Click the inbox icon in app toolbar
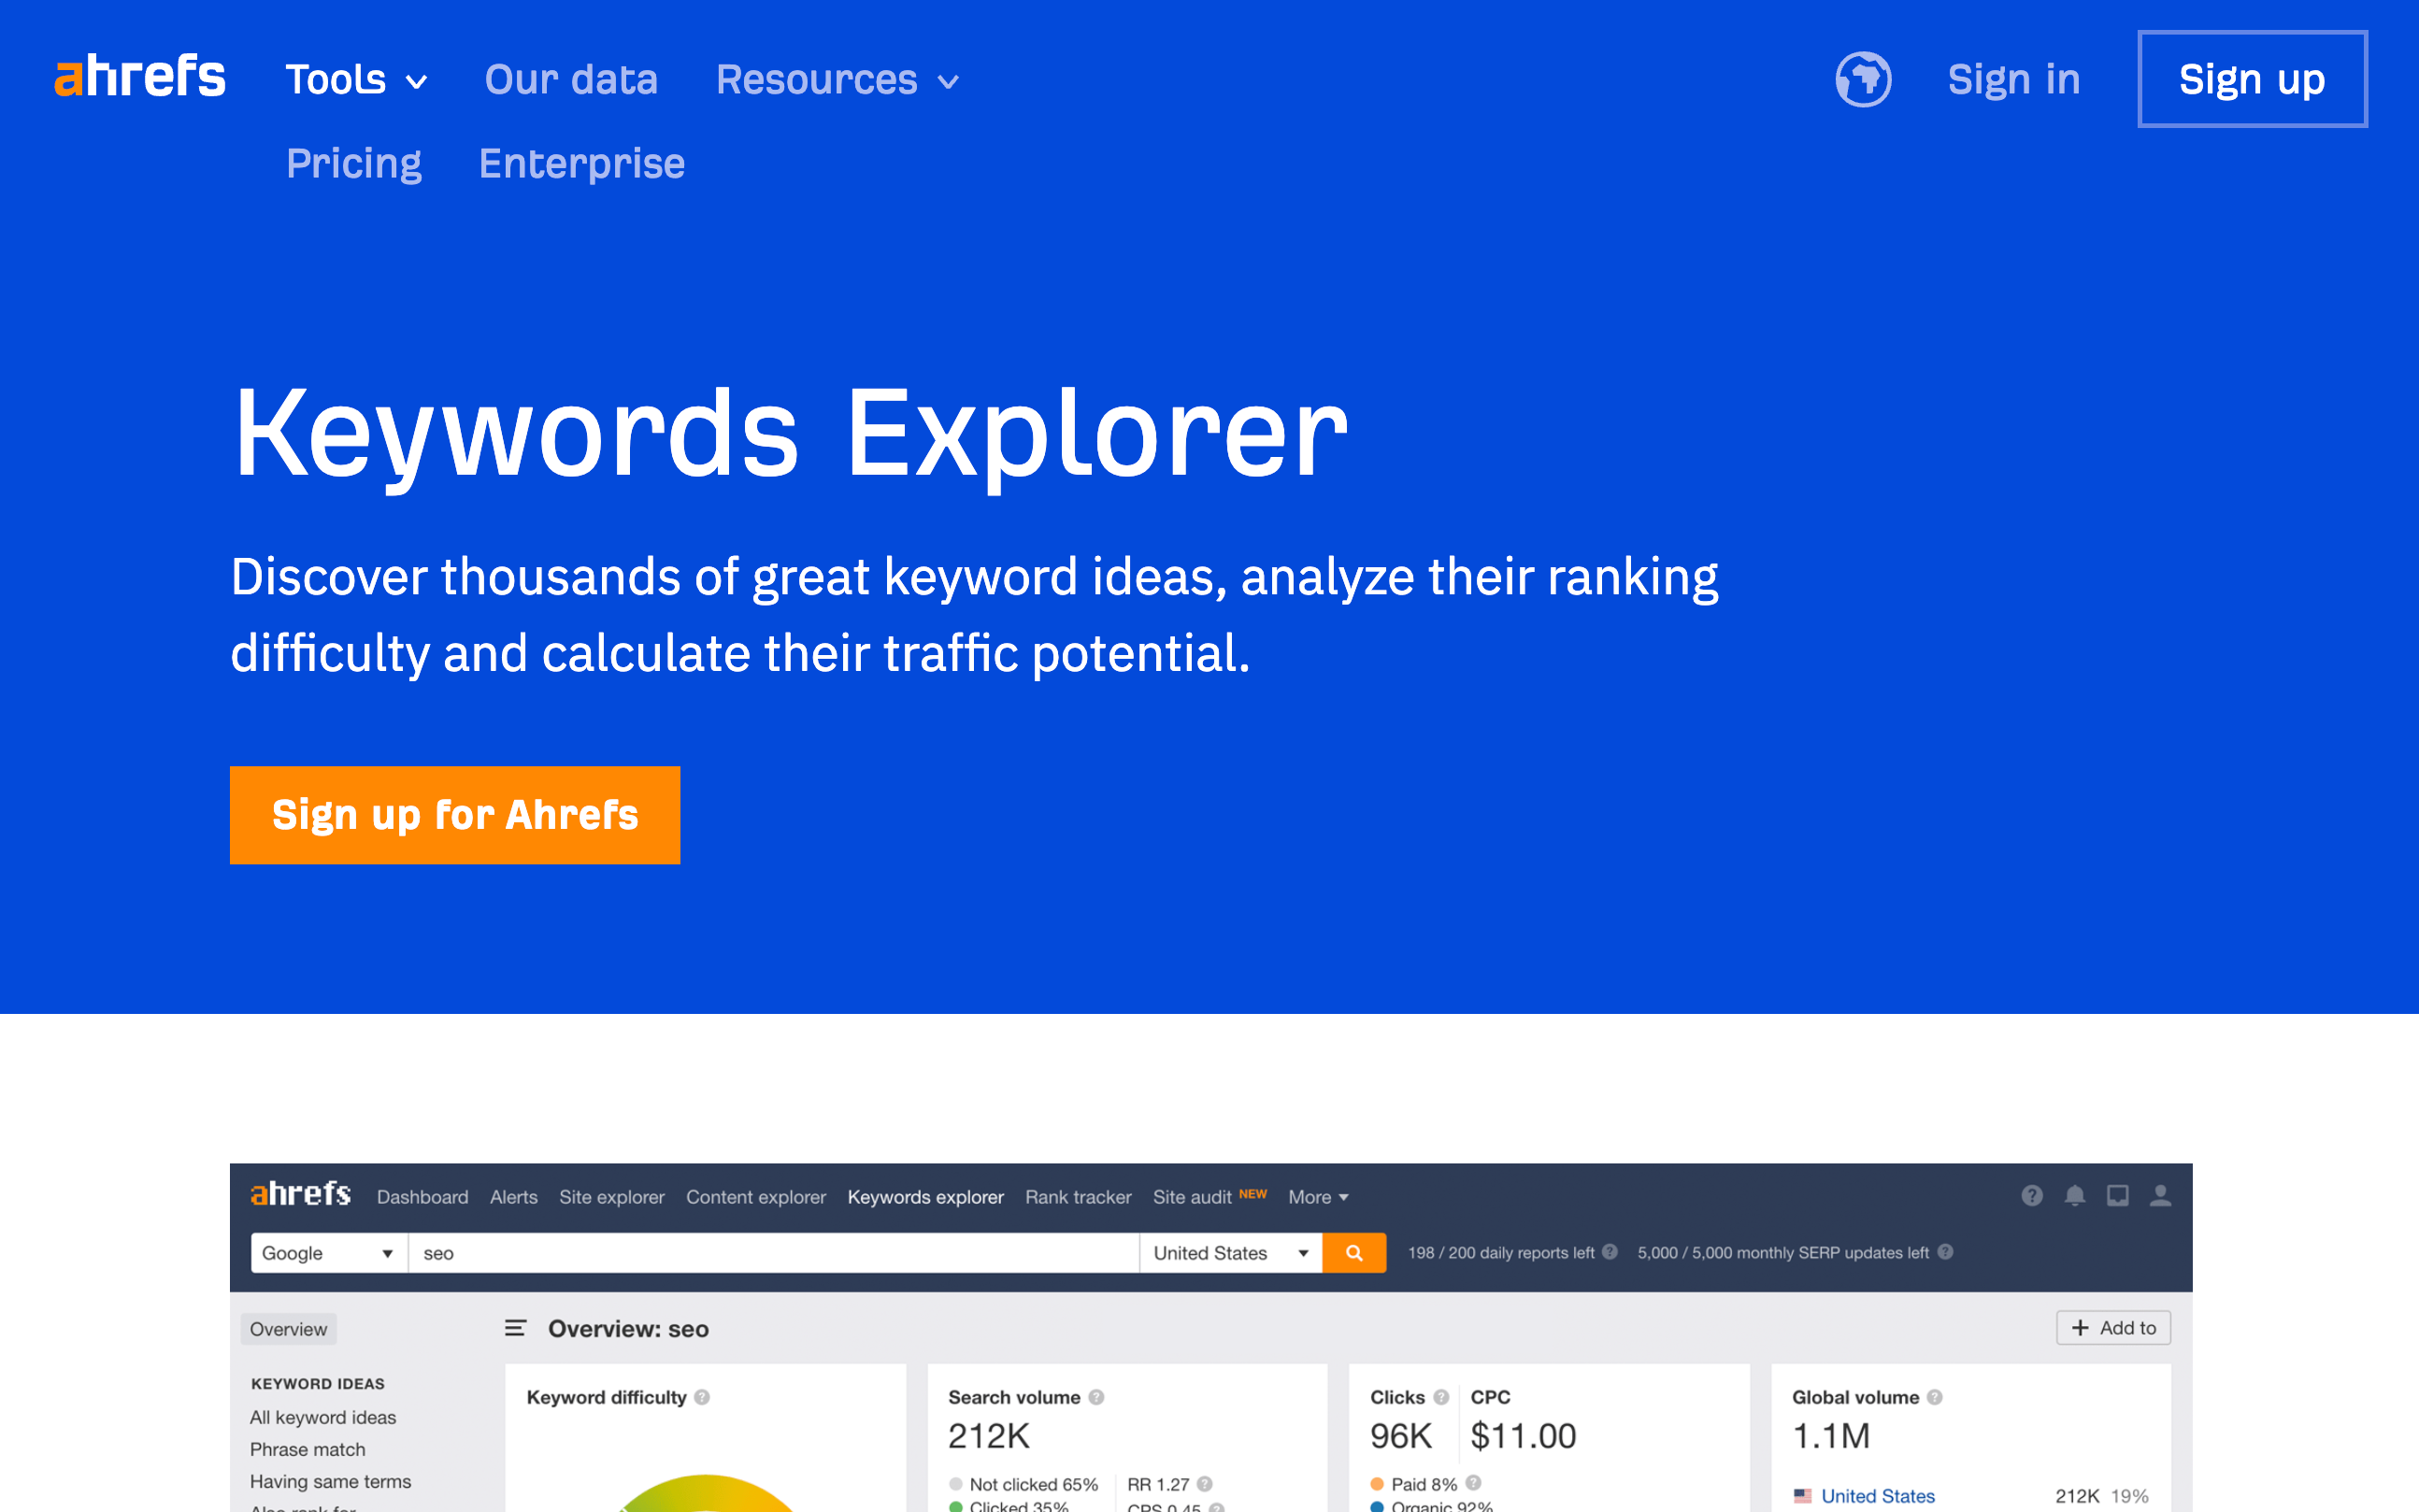Image resolution: width=2419 pixels, height=1512 pixels. coord(2118,1196)
